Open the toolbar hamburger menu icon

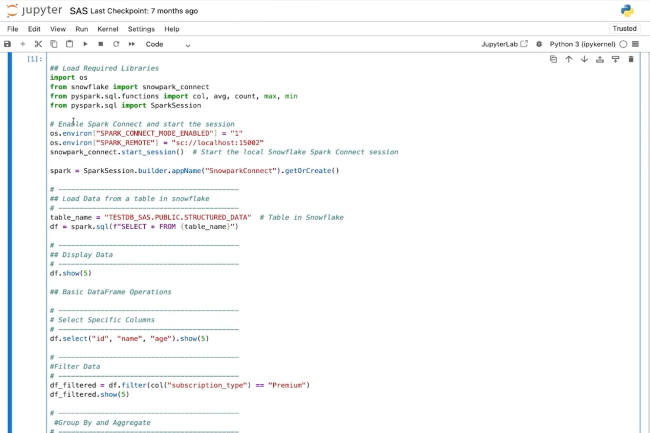[x=635, y=44]
